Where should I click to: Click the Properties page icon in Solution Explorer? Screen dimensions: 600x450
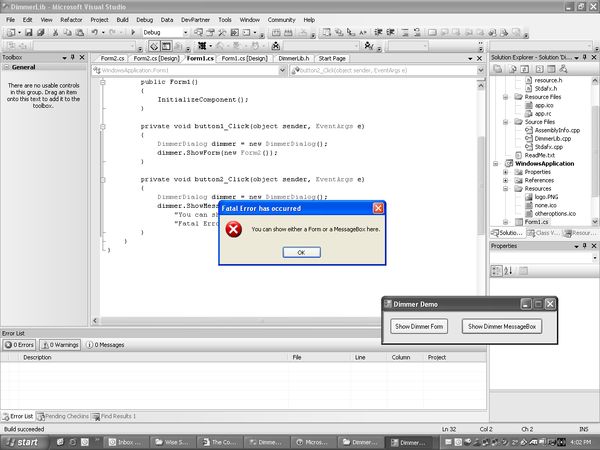[498, 69]
